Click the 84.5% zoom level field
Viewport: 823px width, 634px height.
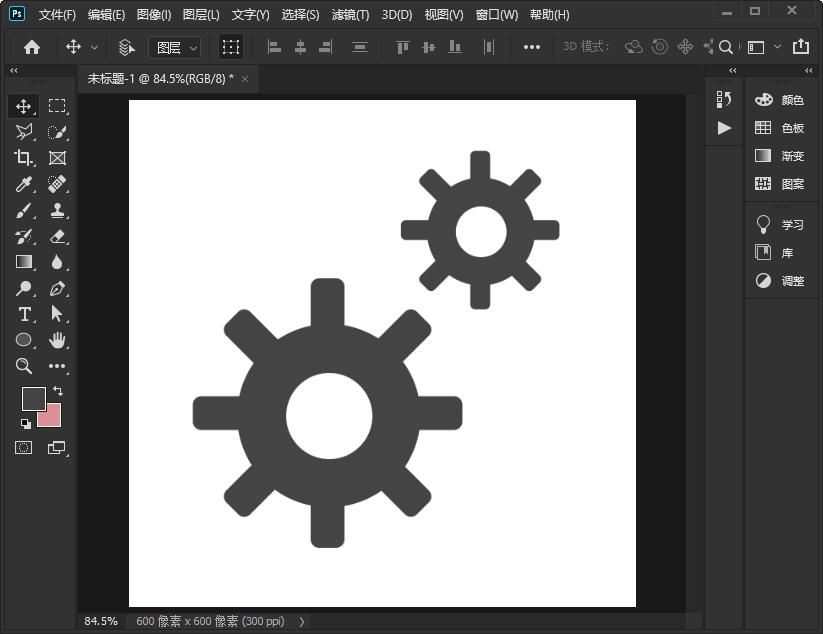[x=101, y=621]
